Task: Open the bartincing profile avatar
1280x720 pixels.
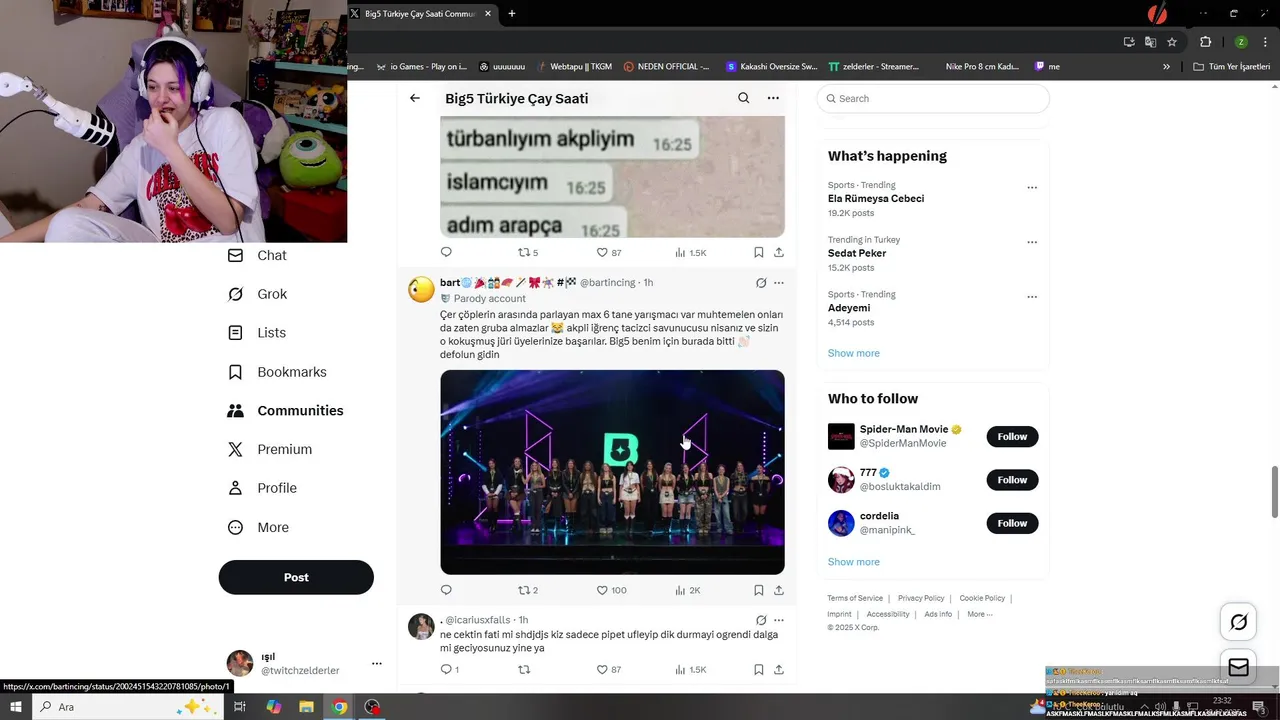Action: pyautogui.click(x=421, y=290)
